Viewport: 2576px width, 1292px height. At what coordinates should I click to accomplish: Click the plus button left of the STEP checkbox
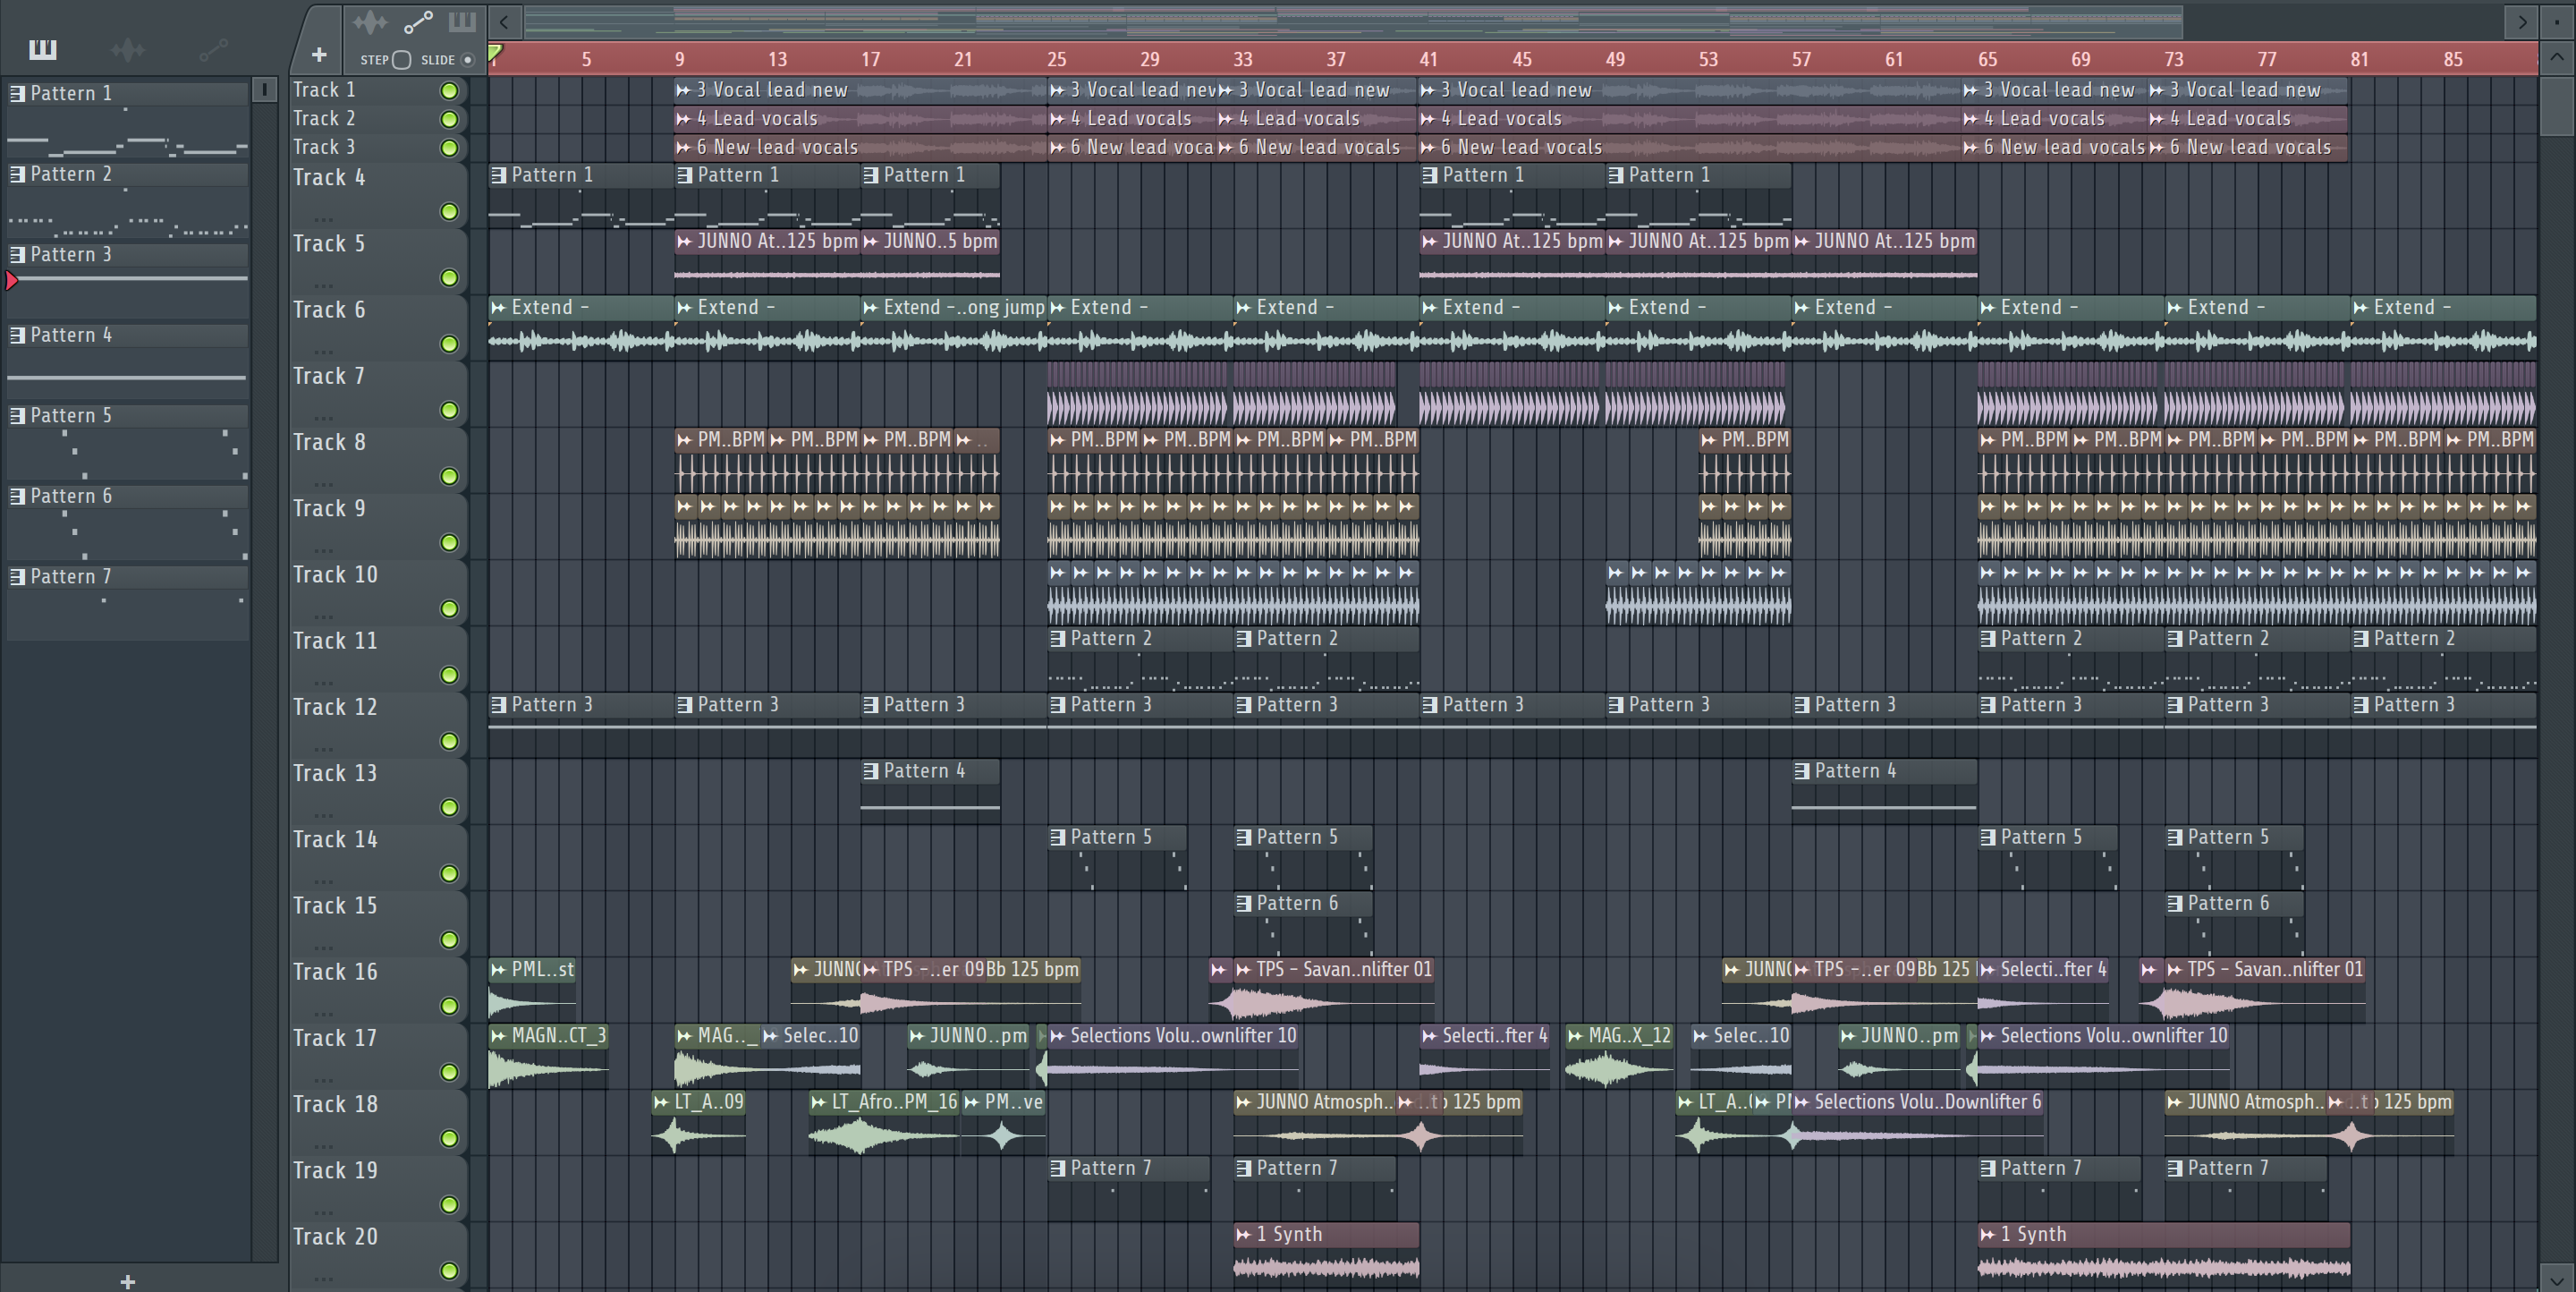319,55
